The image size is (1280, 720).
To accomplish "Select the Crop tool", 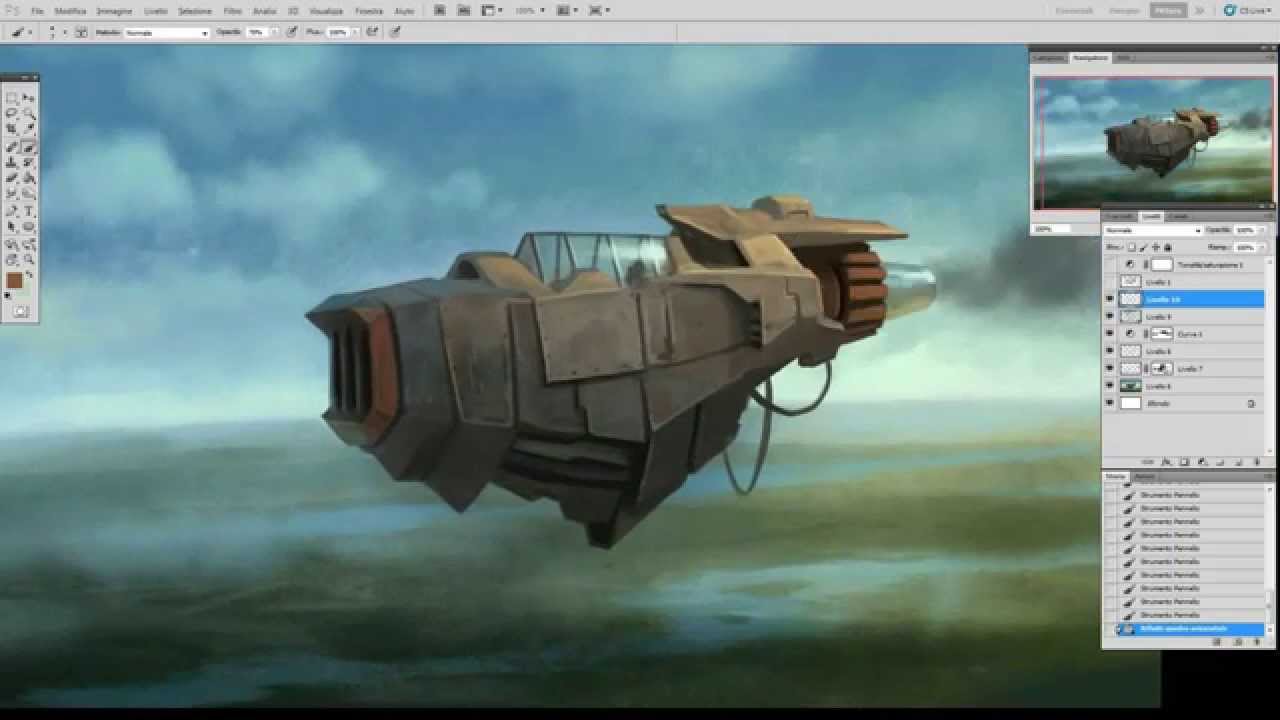I will pyautogui.click(x=12, y=127).
